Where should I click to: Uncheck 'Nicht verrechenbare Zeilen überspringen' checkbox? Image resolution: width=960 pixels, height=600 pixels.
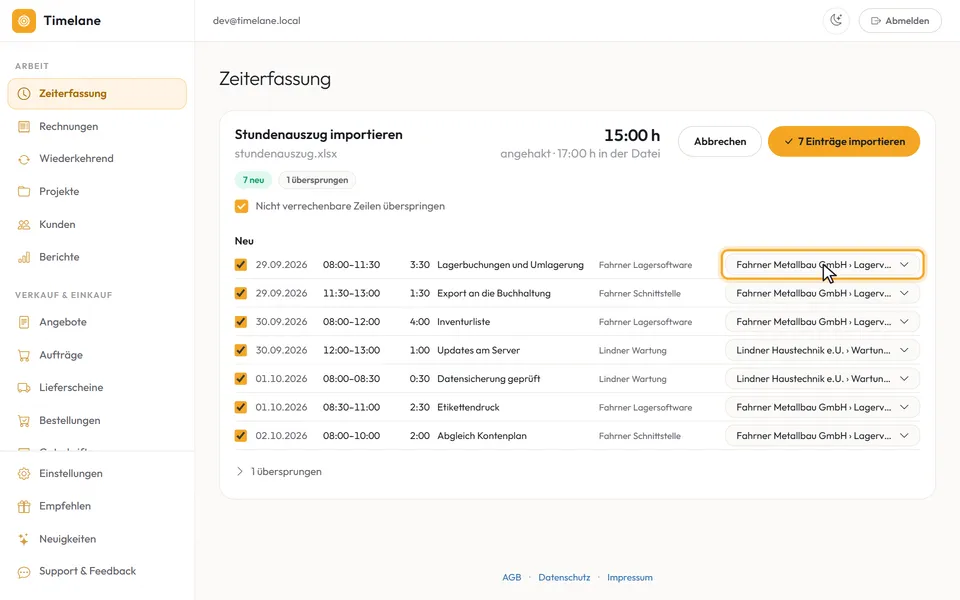241,206
